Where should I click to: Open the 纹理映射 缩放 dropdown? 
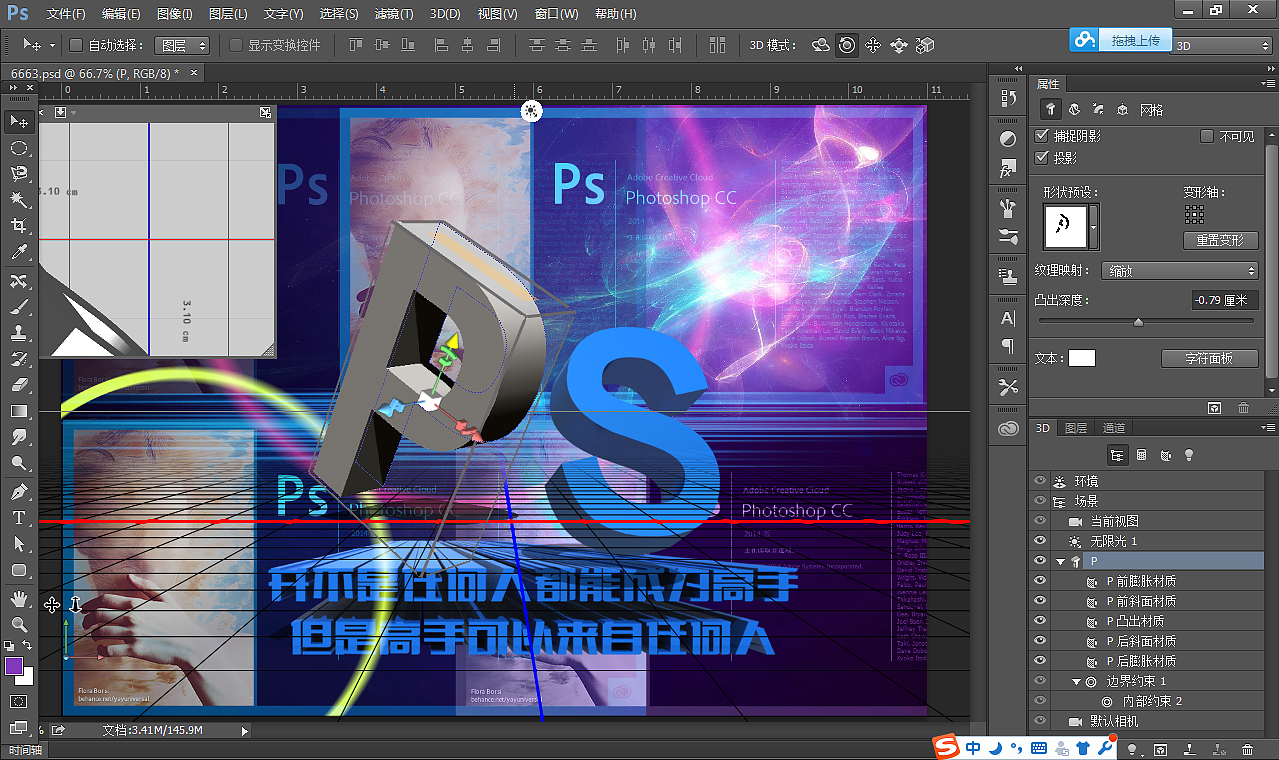1179,271
